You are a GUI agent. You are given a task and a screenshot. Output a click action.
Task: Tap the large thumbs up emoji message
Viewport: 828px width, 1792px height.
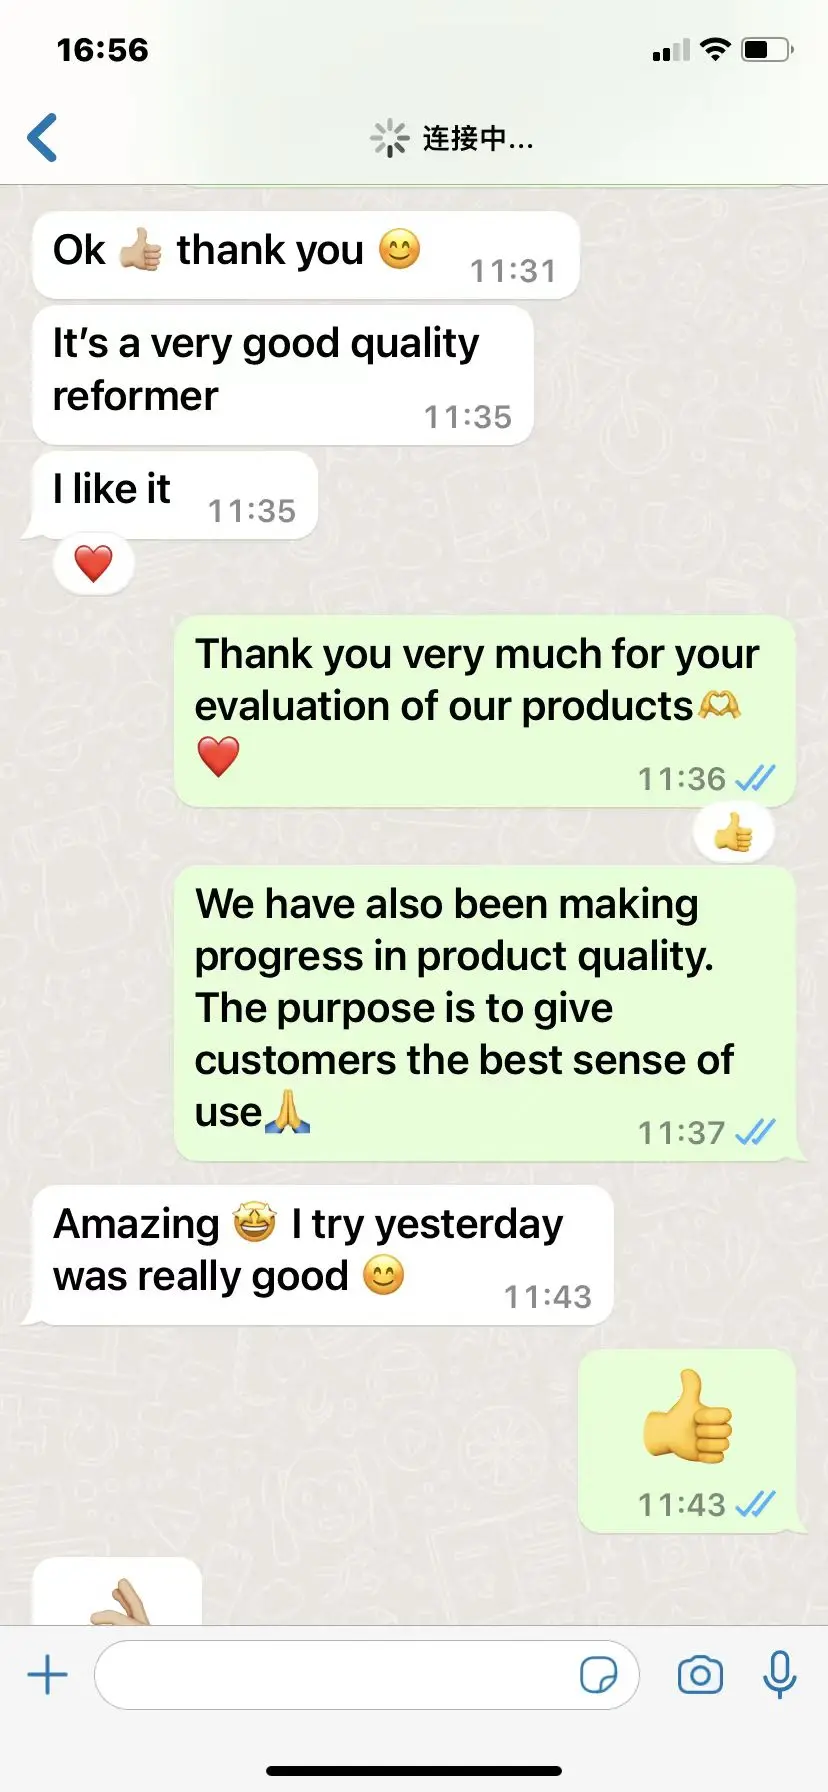687,1441
